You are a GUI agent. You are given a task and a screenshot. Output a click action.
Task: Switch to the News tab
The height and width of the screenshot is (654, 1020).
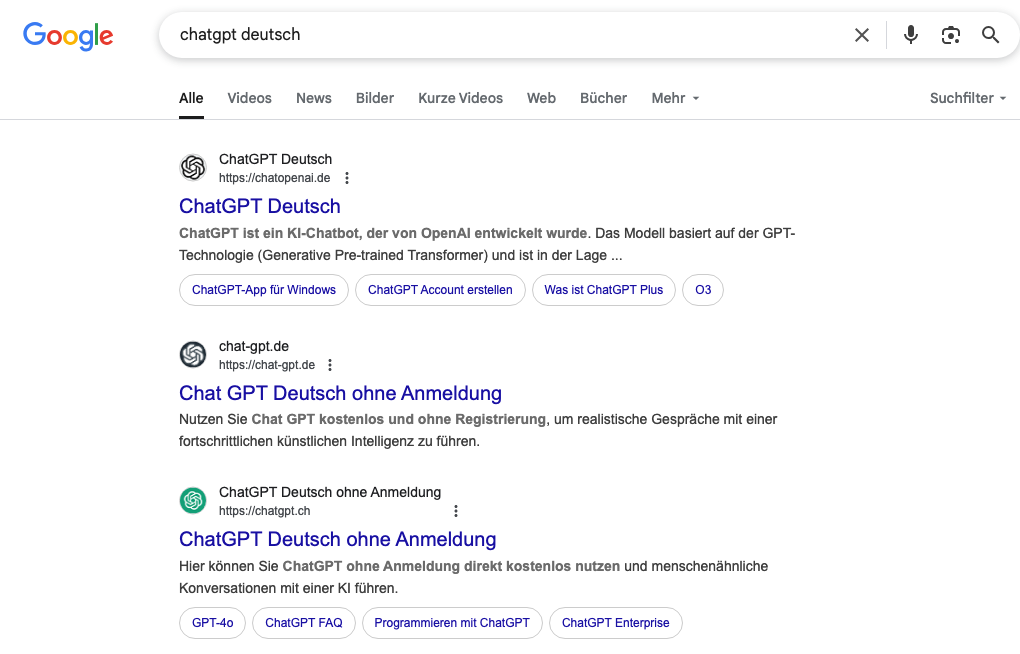point(314,98)
